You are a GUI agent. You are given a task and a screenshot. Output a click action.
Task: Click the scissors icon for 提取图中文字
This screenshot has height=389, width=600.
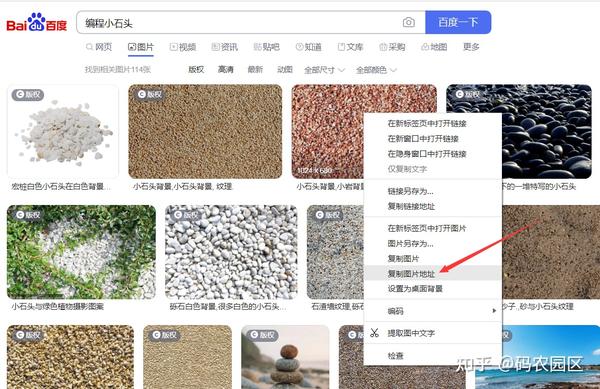pos(374,333)
